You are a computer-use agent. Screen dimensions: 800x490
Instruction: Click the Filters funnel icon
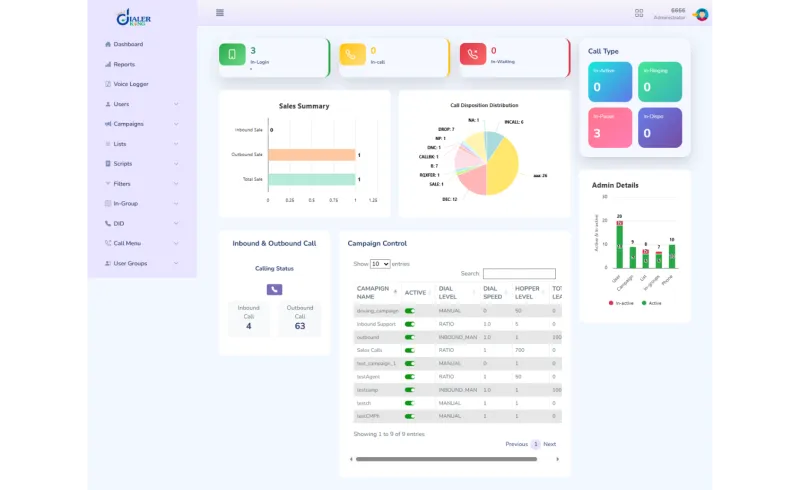(108, 184)
